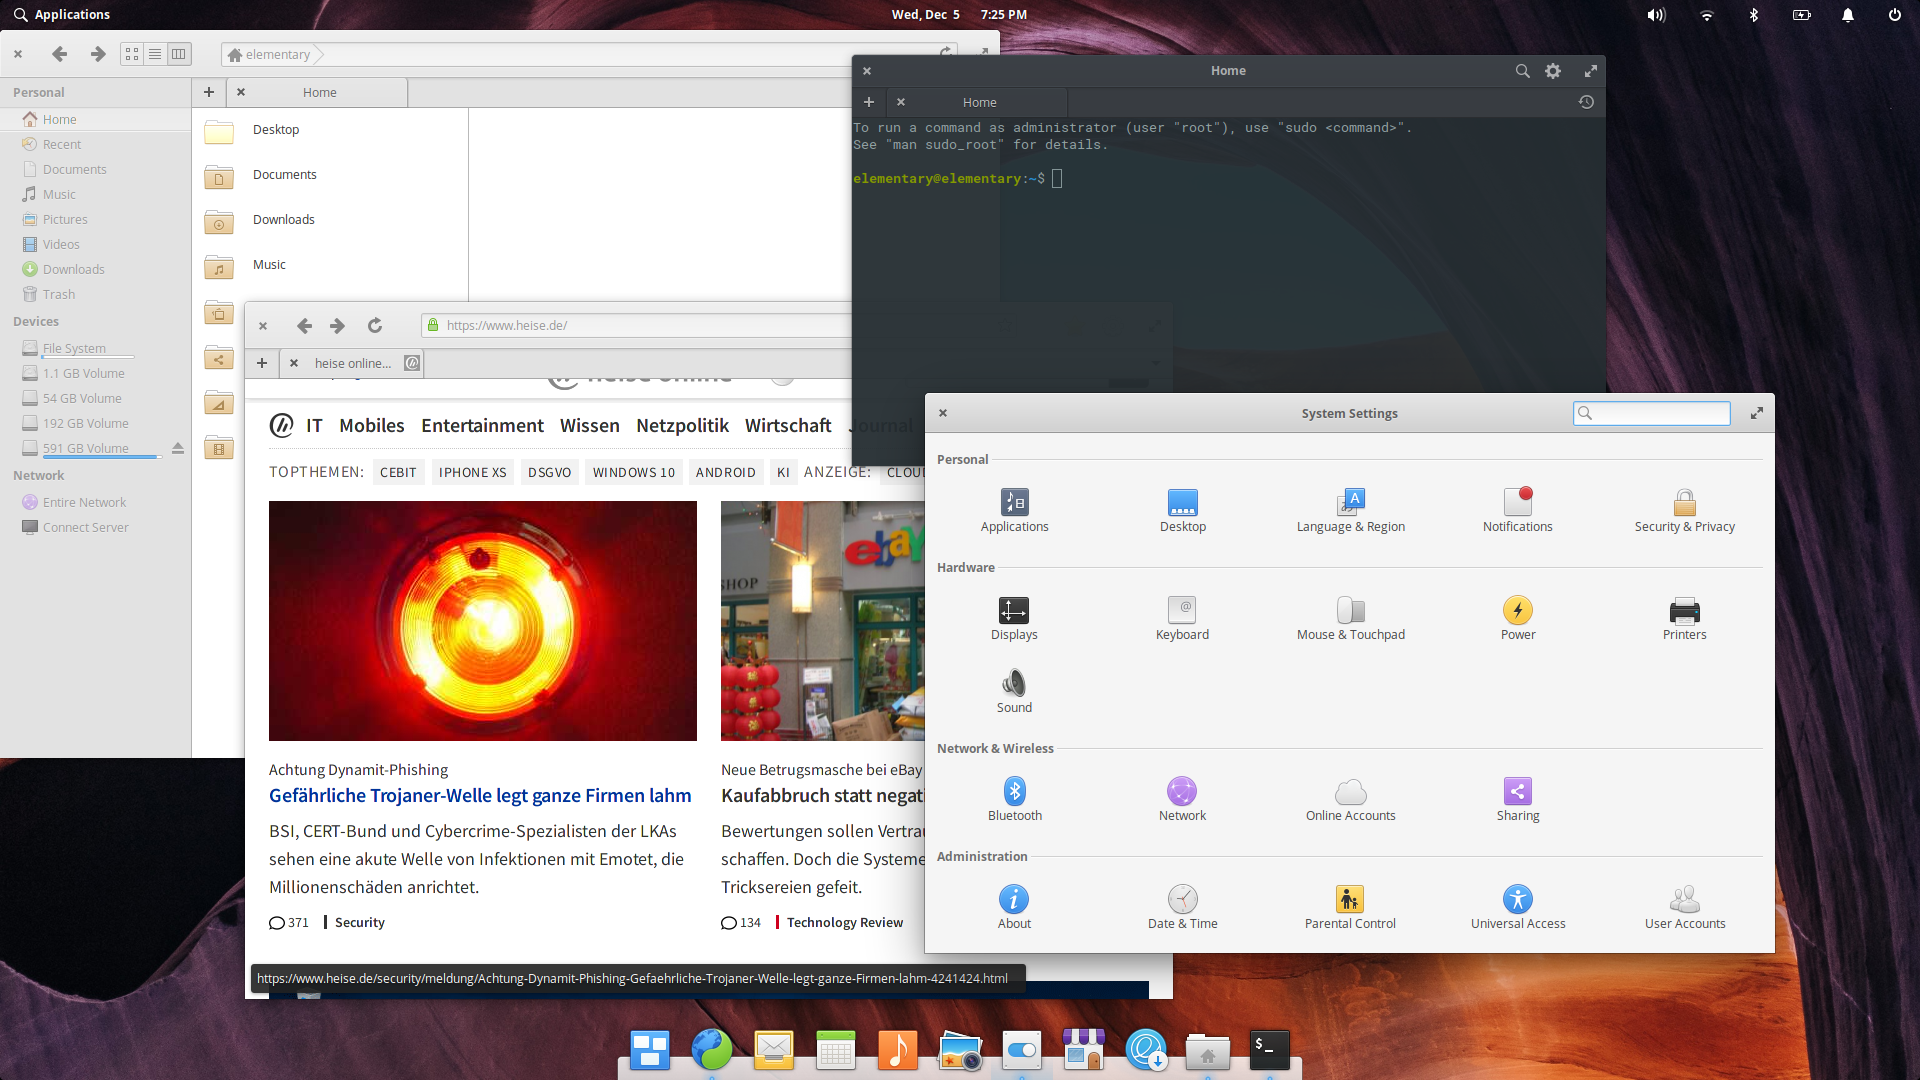Open Trash in Files sidebar
The image size is (1920, 1080).
pos(95,294)
